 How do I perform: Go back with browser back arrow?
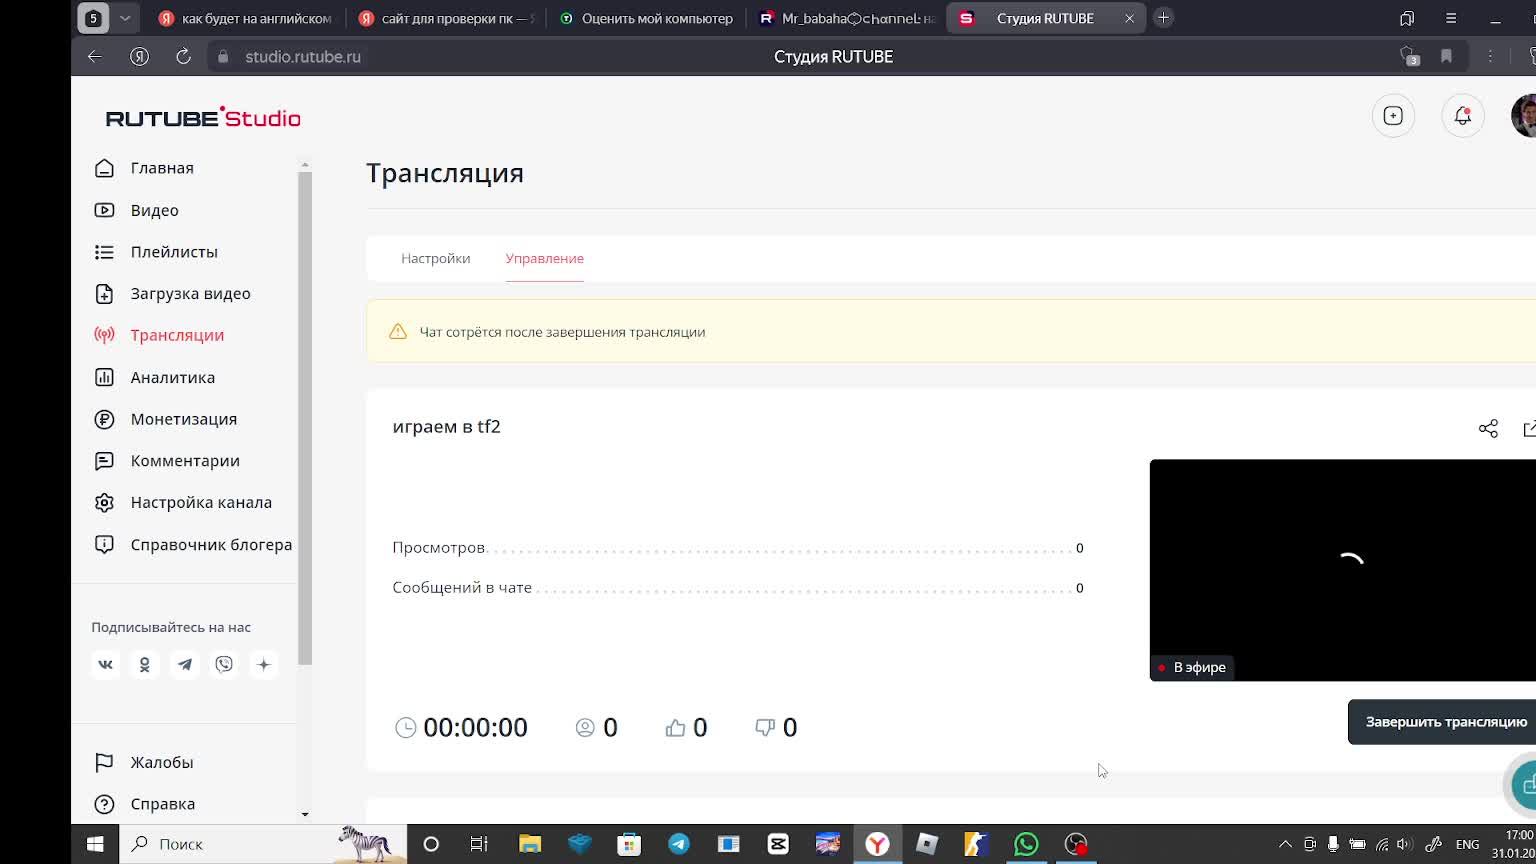pos(95,57)
